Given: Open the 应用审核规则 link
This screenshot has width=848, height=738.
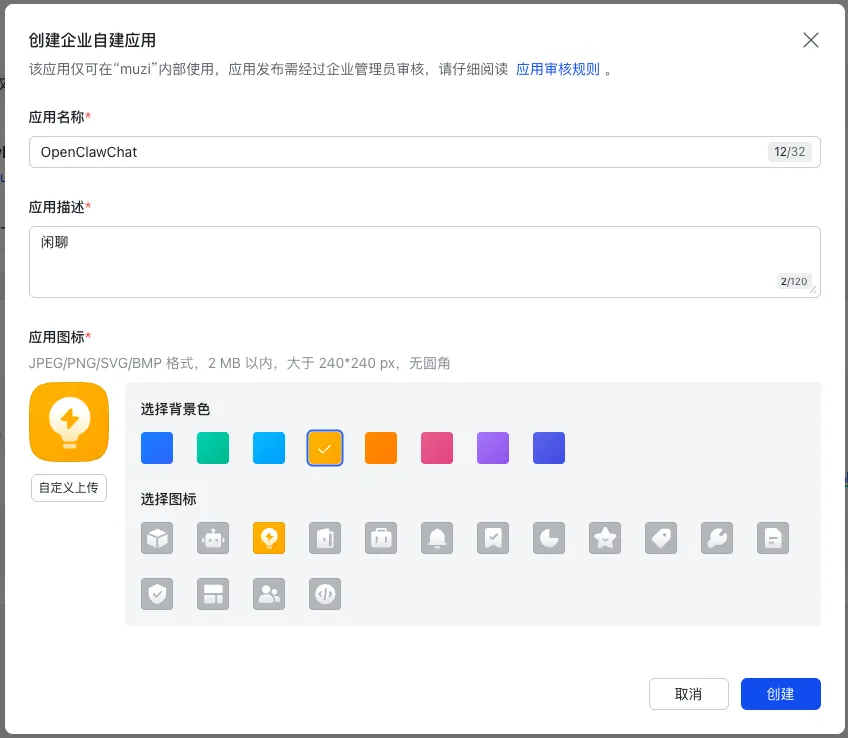Looking at the screenshot, I should coord(558,70).
